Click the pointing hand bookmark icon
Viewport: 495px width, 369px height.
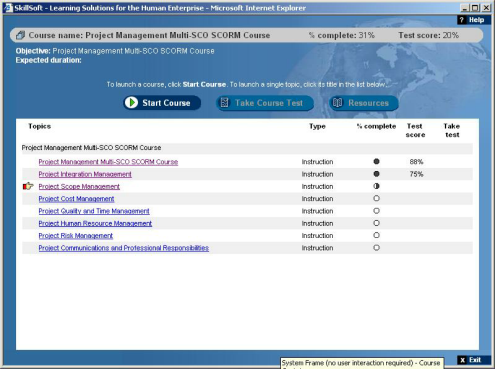(x=28, y=186)
